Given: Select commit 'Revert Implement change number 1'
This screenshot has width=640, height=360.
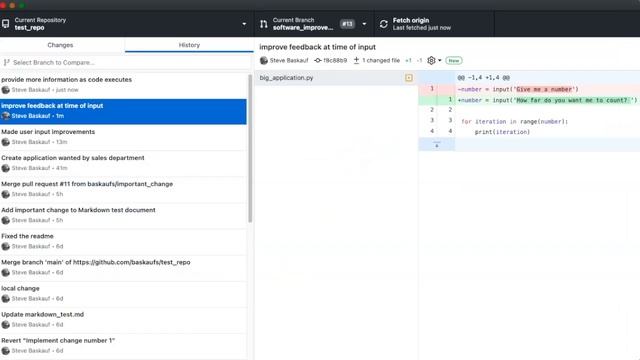Looking at the screenshot, I should pos(123,346).
